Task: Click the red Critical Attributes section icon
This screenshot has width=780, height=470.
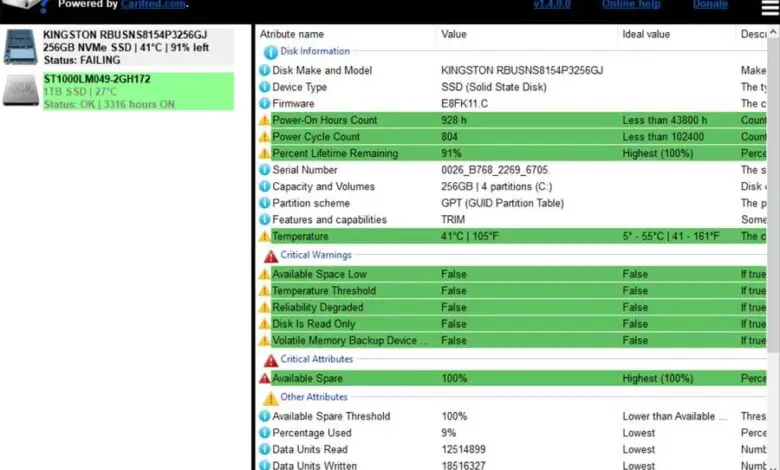Action: 271,360
